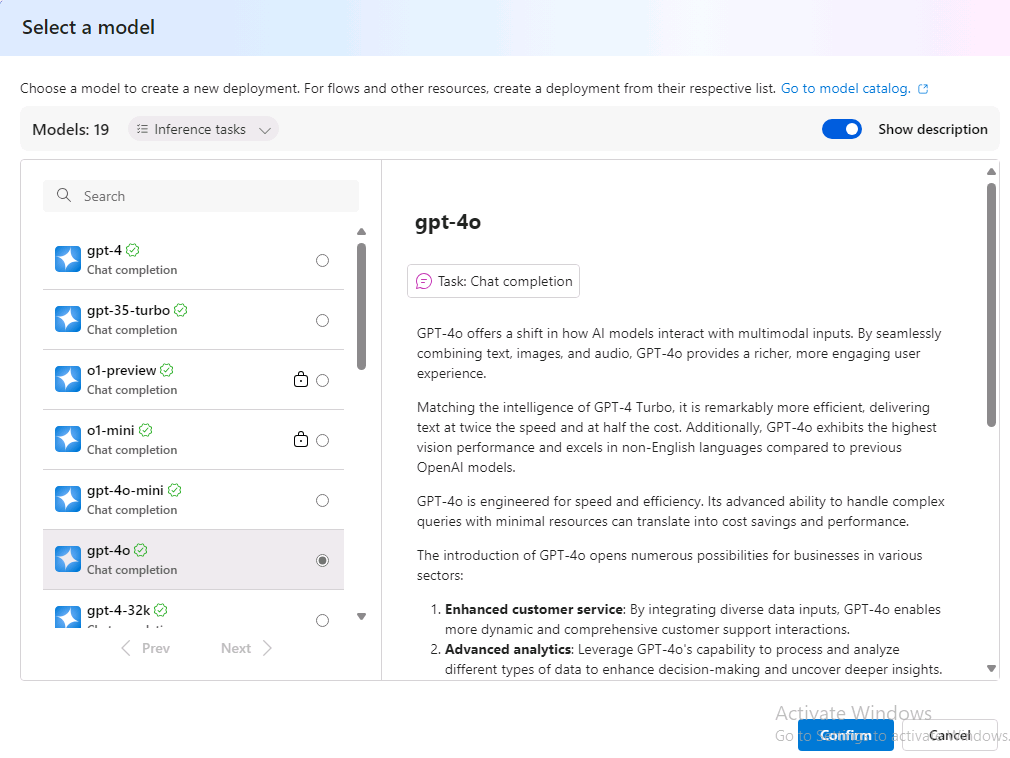Click the gpt-4o-mini model name
1010x758 pixels.
[125, 490]
